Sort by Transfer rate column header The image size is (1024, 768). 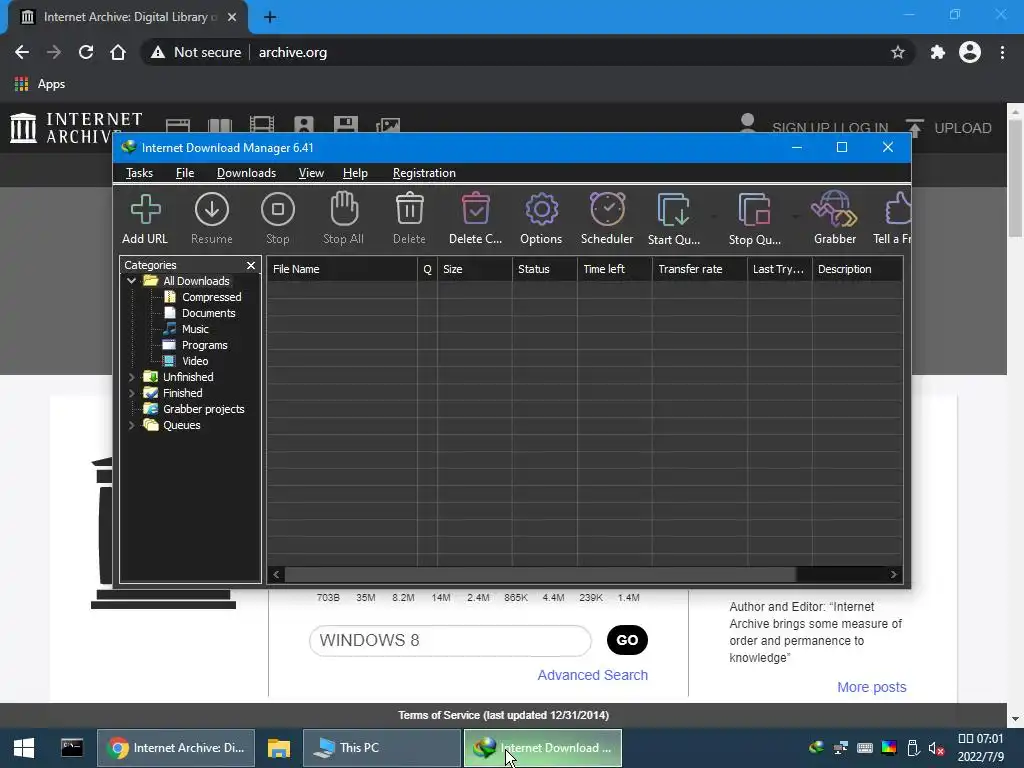(x=699, y=269)
